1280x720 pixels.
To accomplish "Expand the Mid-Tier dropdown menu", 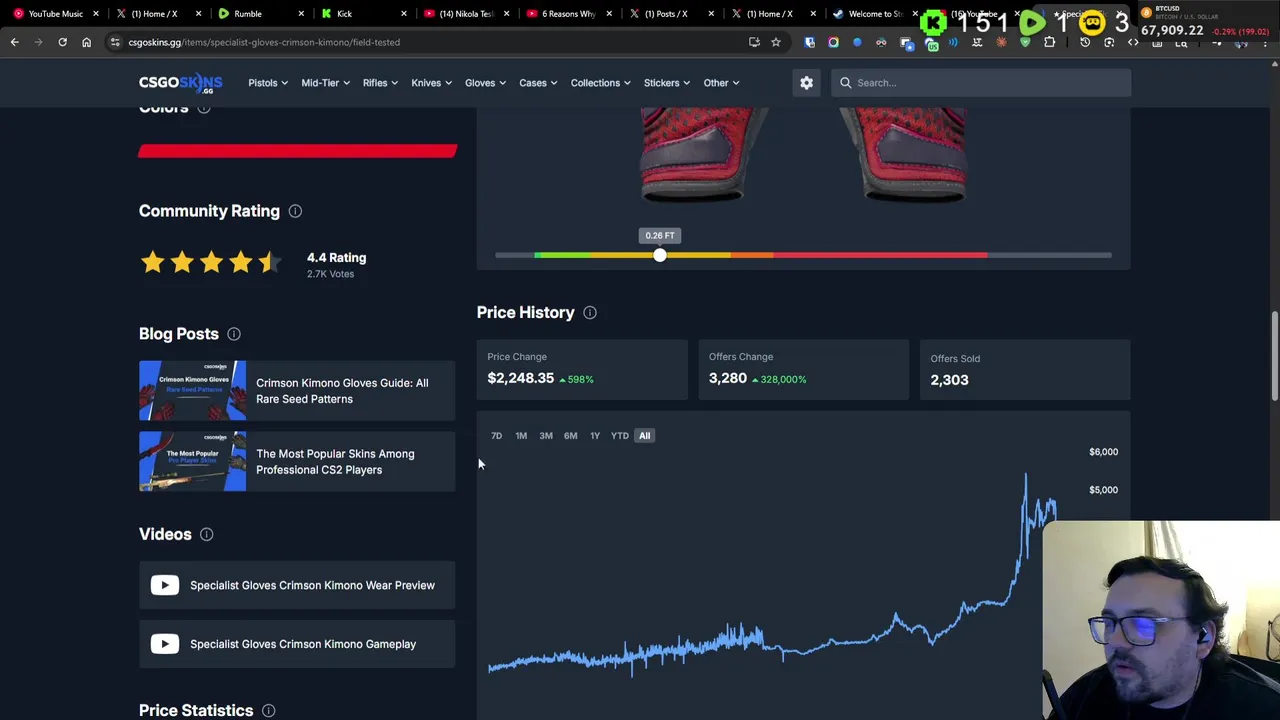I will click(x=325, y=83).
